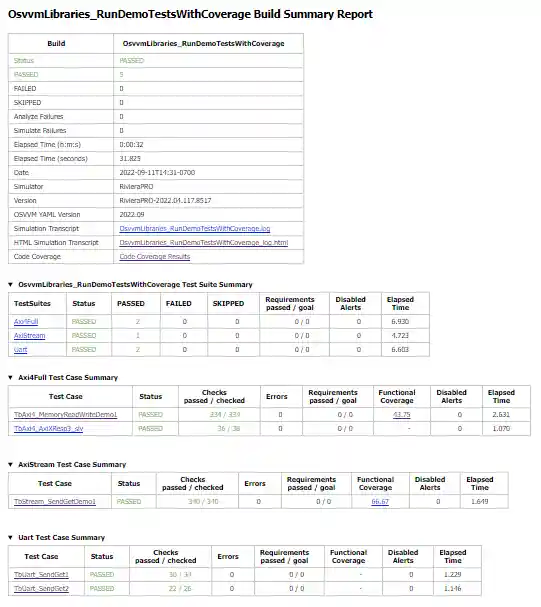Collapse the Axi4Full Test Case Summary triangle
Image resolution: width=541 pixels, height=607 pixels.
[x=10, y=377]
